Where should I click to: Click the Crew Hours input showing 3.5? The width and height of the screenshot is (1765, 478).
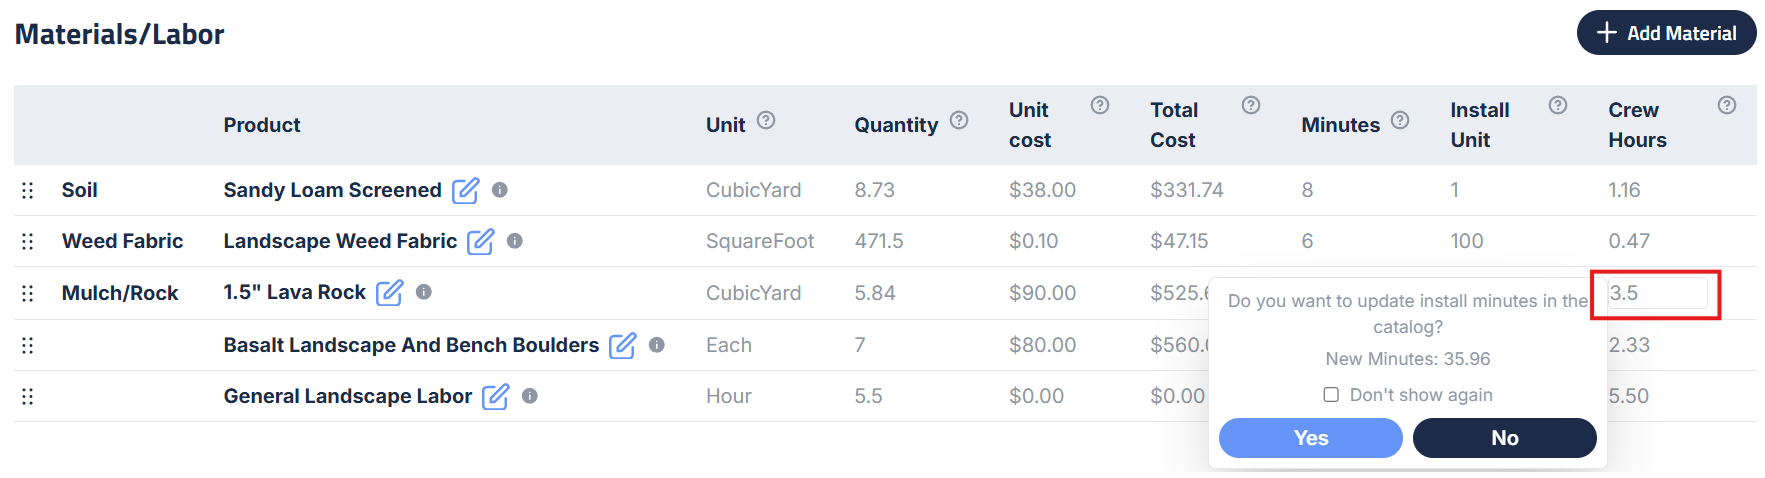1657,293
